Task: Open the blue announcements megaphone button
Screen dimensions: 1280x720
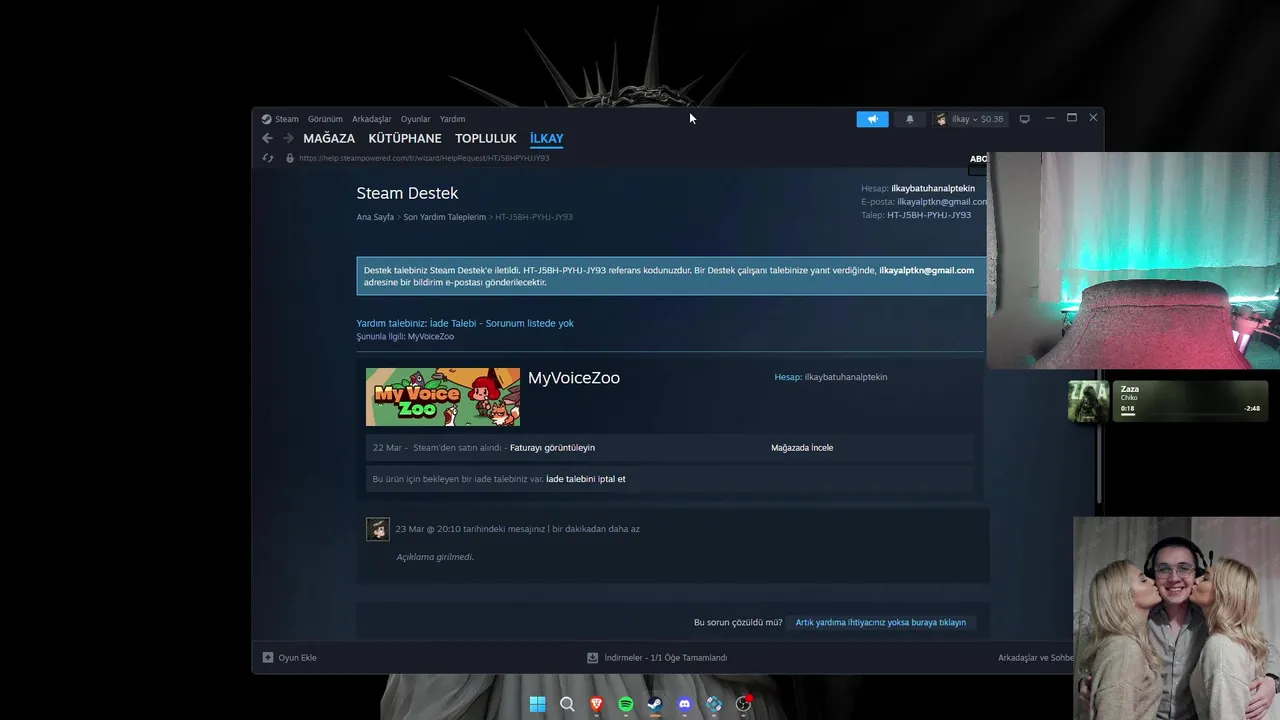Action: pos(872,119)
